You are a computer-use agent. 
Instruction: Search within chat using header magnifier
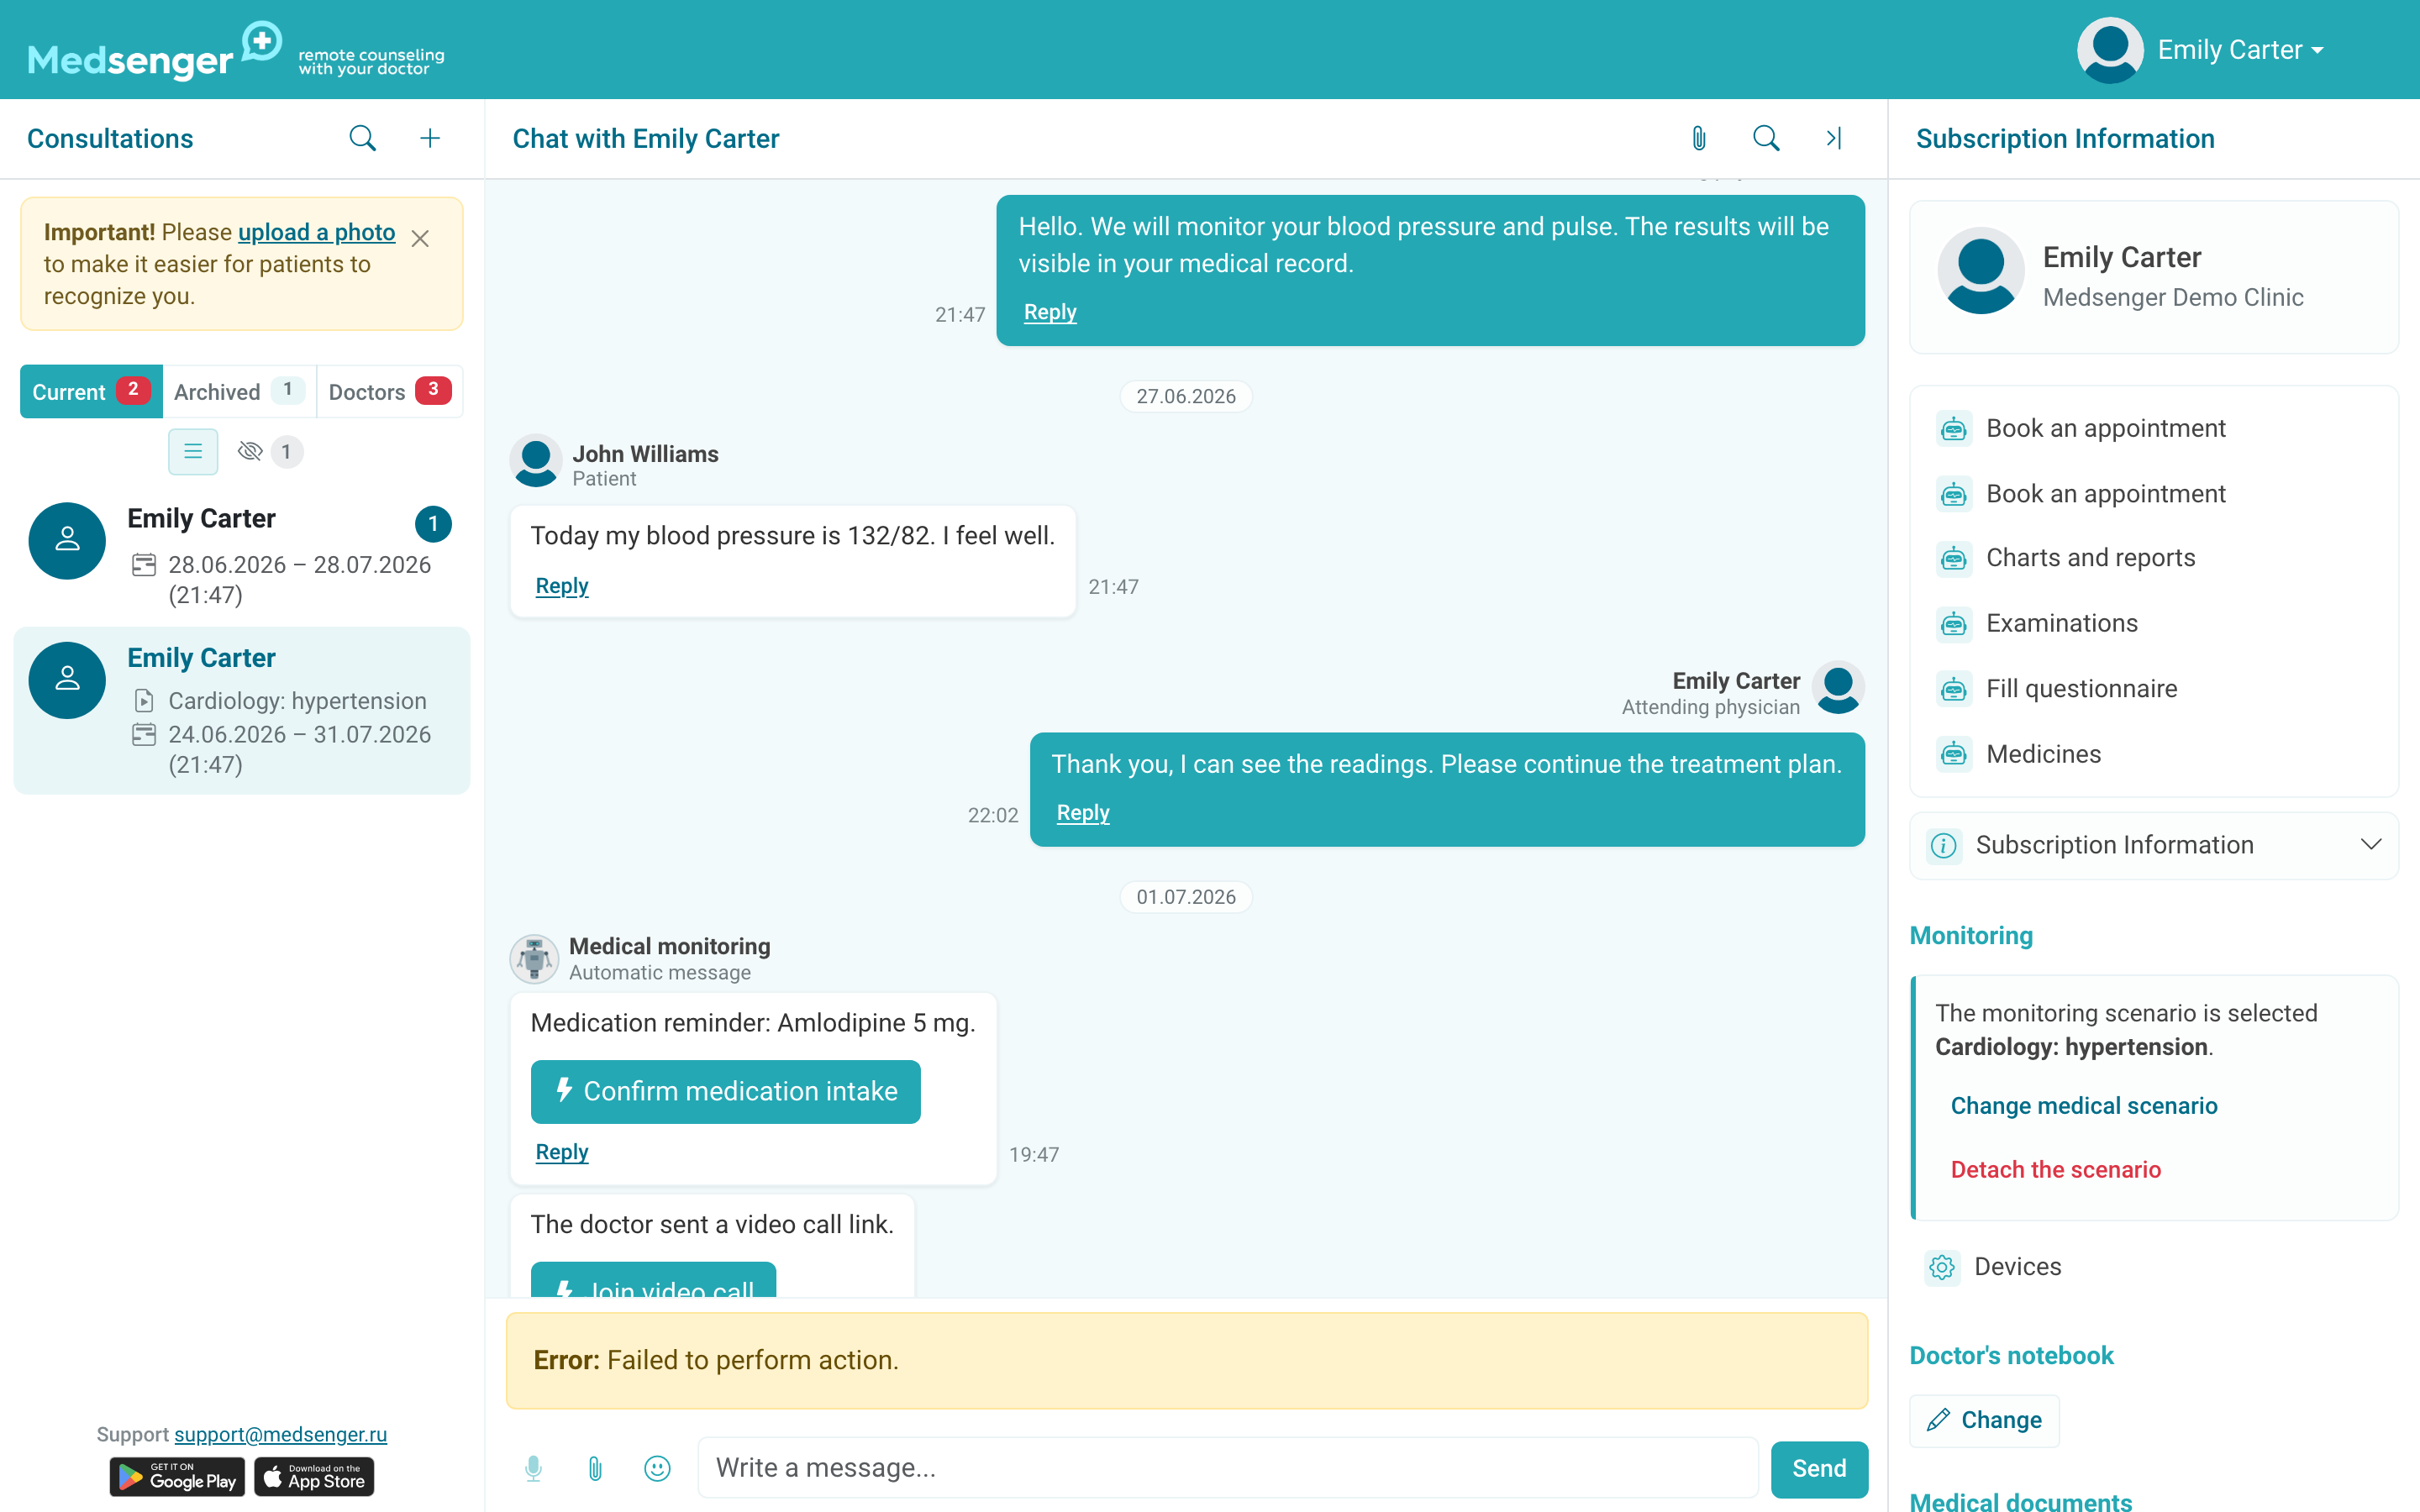(1766, 138)
